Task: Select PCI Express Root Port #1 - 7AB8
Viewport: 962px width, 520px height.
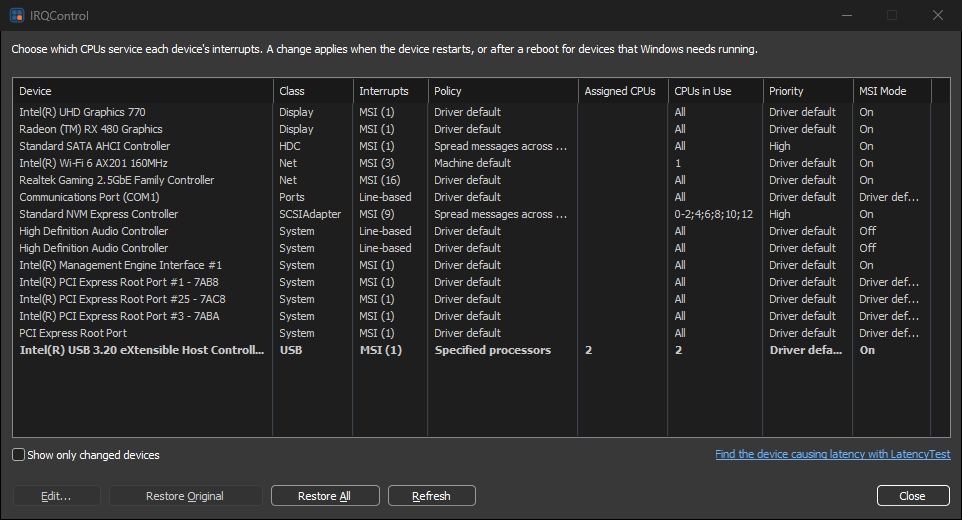Action: [x=471, y=282]
